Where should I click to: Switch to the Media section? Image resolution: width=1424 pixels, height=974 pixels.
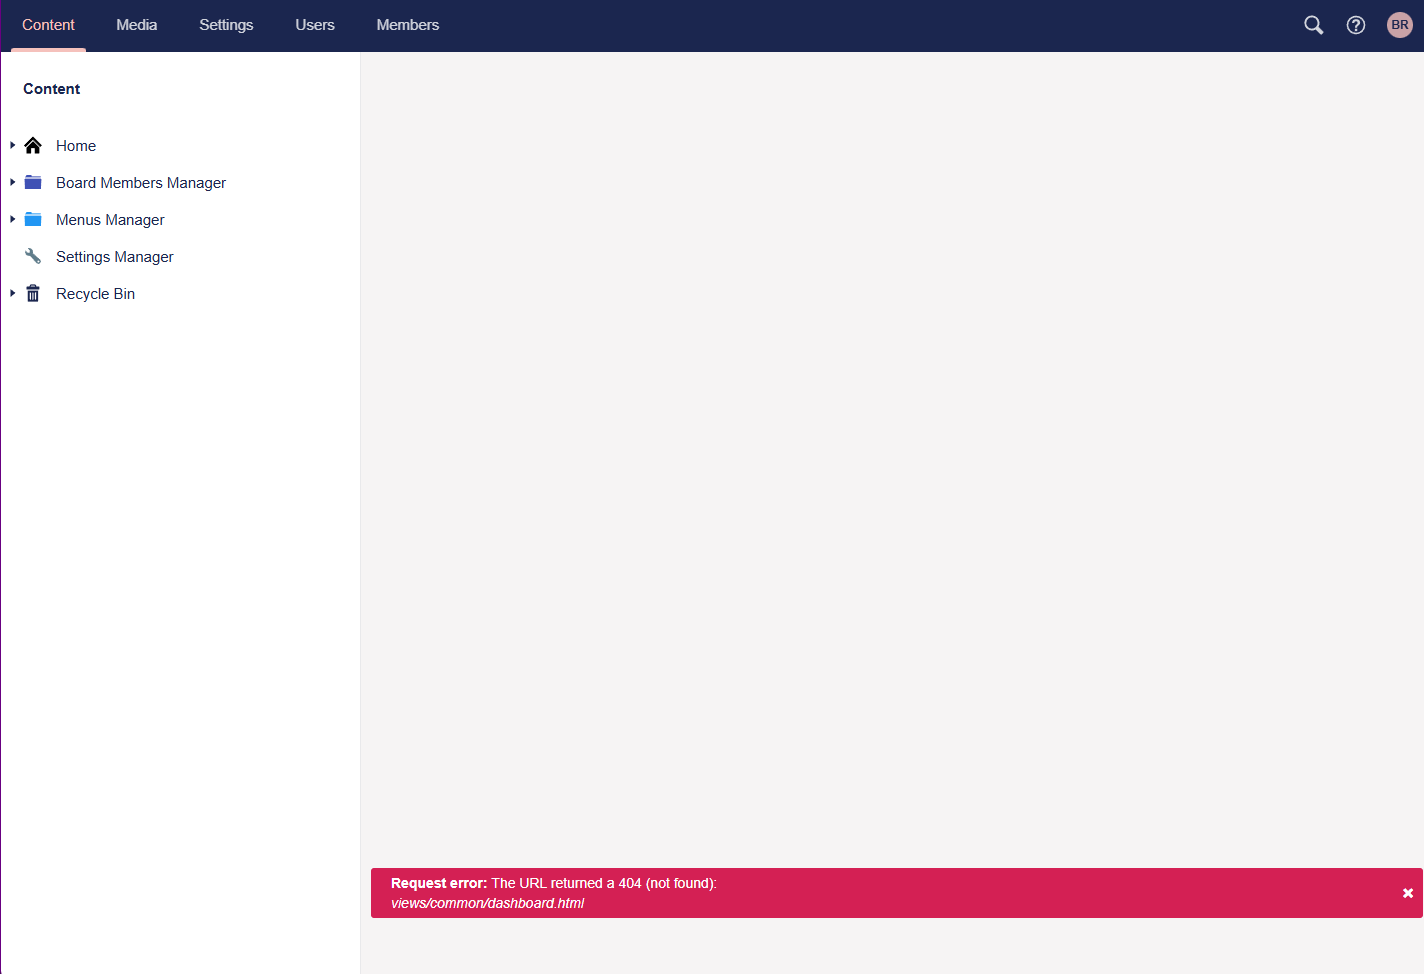click(136, 25)
